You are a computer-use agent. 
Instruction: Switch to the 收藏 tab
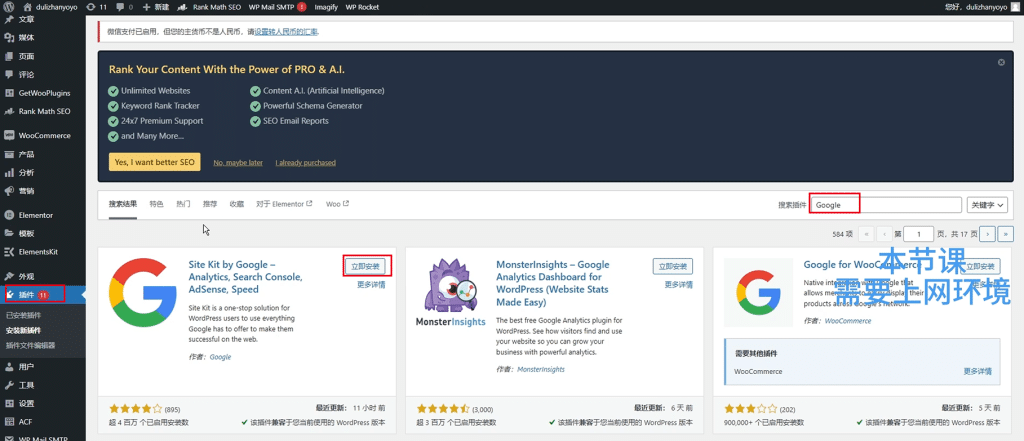pyautogui.click(x=236, y=204)
